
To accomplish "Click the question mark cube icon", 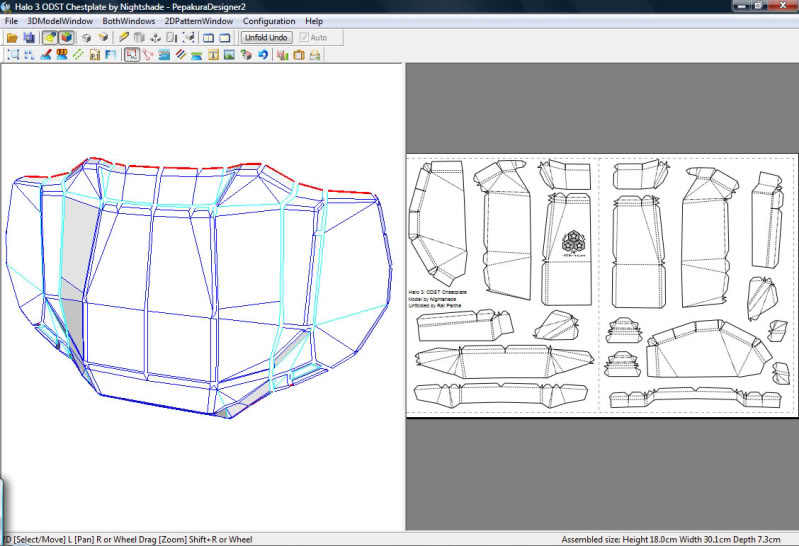I will click(246, 55).
